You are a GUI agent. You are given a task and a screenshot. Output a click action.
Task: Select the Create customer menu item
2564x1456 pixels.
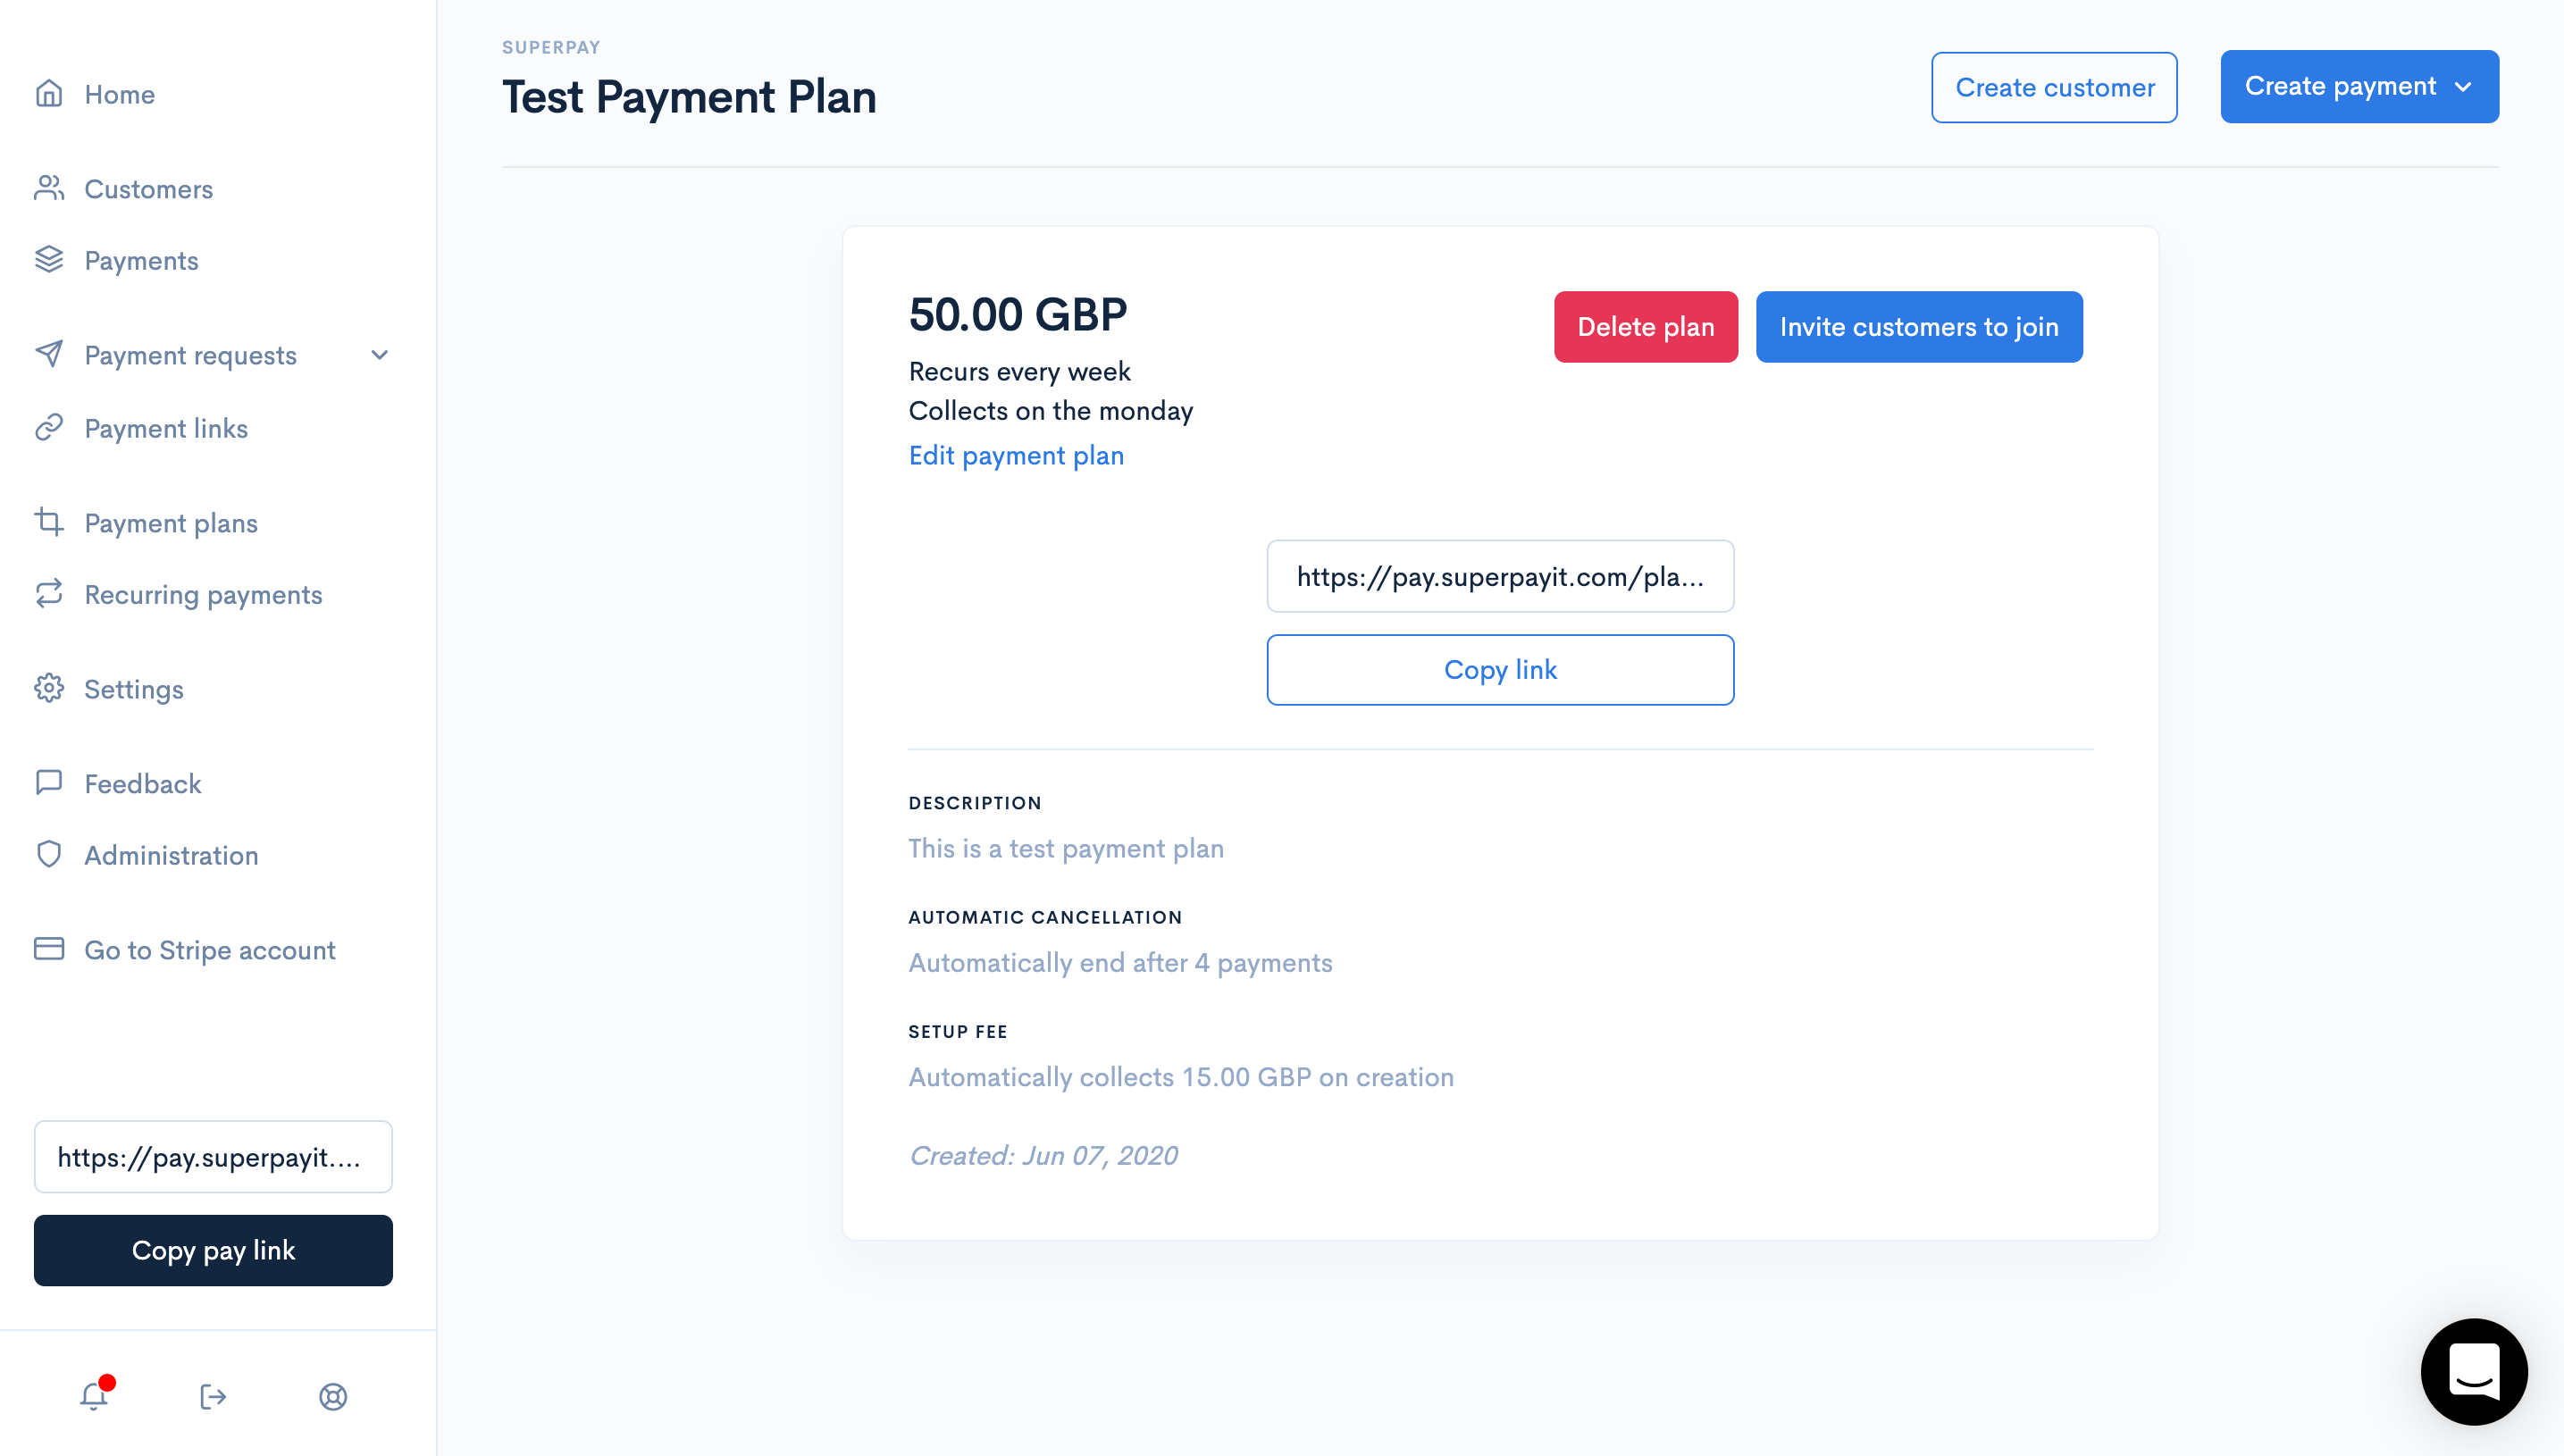2055,87
